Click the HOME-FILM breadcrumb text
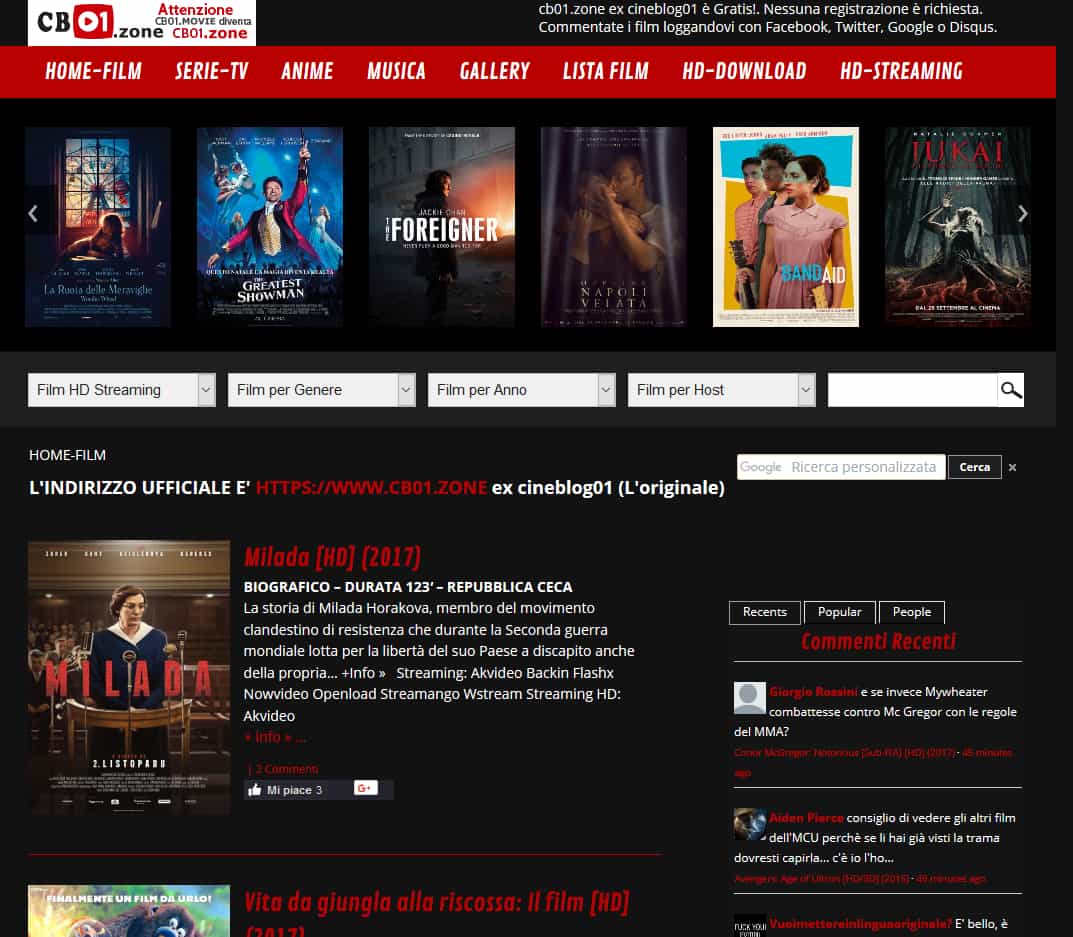1073x937 pixels. (x=68, y=455)
